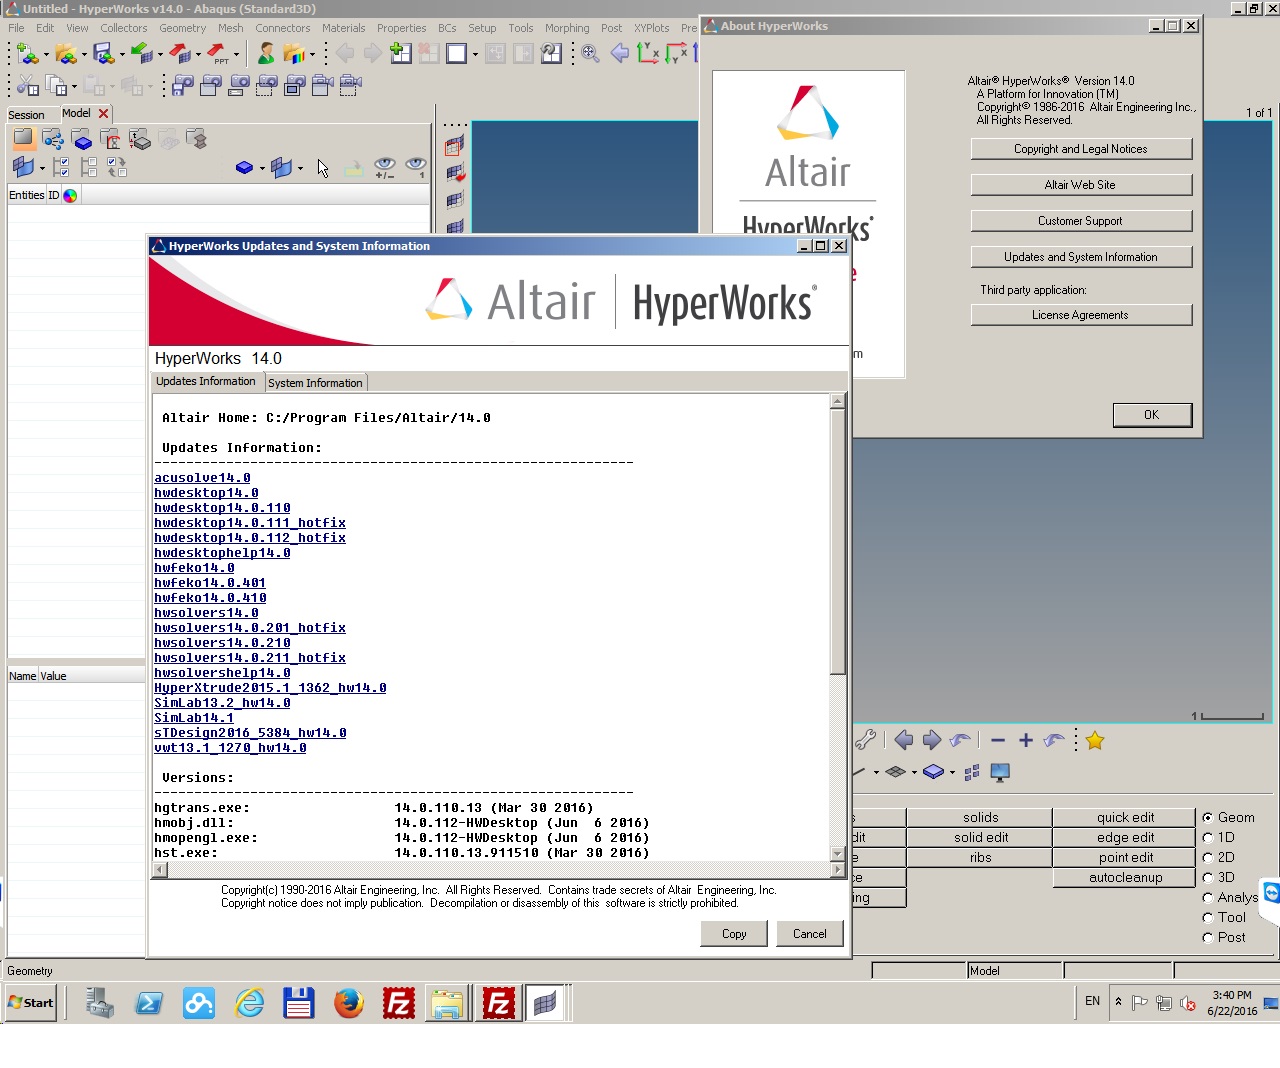The height and width of the screenshot is (1068, 1280).
Task: Click the color wheel column header
Action: (70, 195)
